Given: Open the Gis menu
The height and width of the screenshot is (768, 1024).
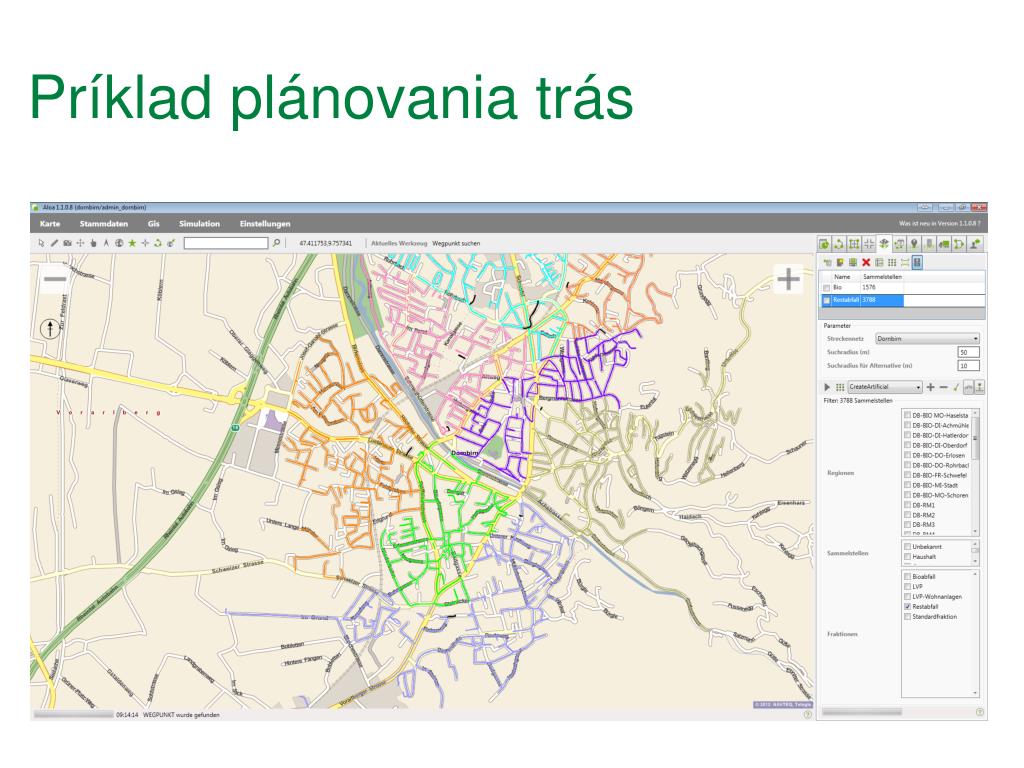Looking at the screenshot, I should pyautogui.click(x=153, y=223).
